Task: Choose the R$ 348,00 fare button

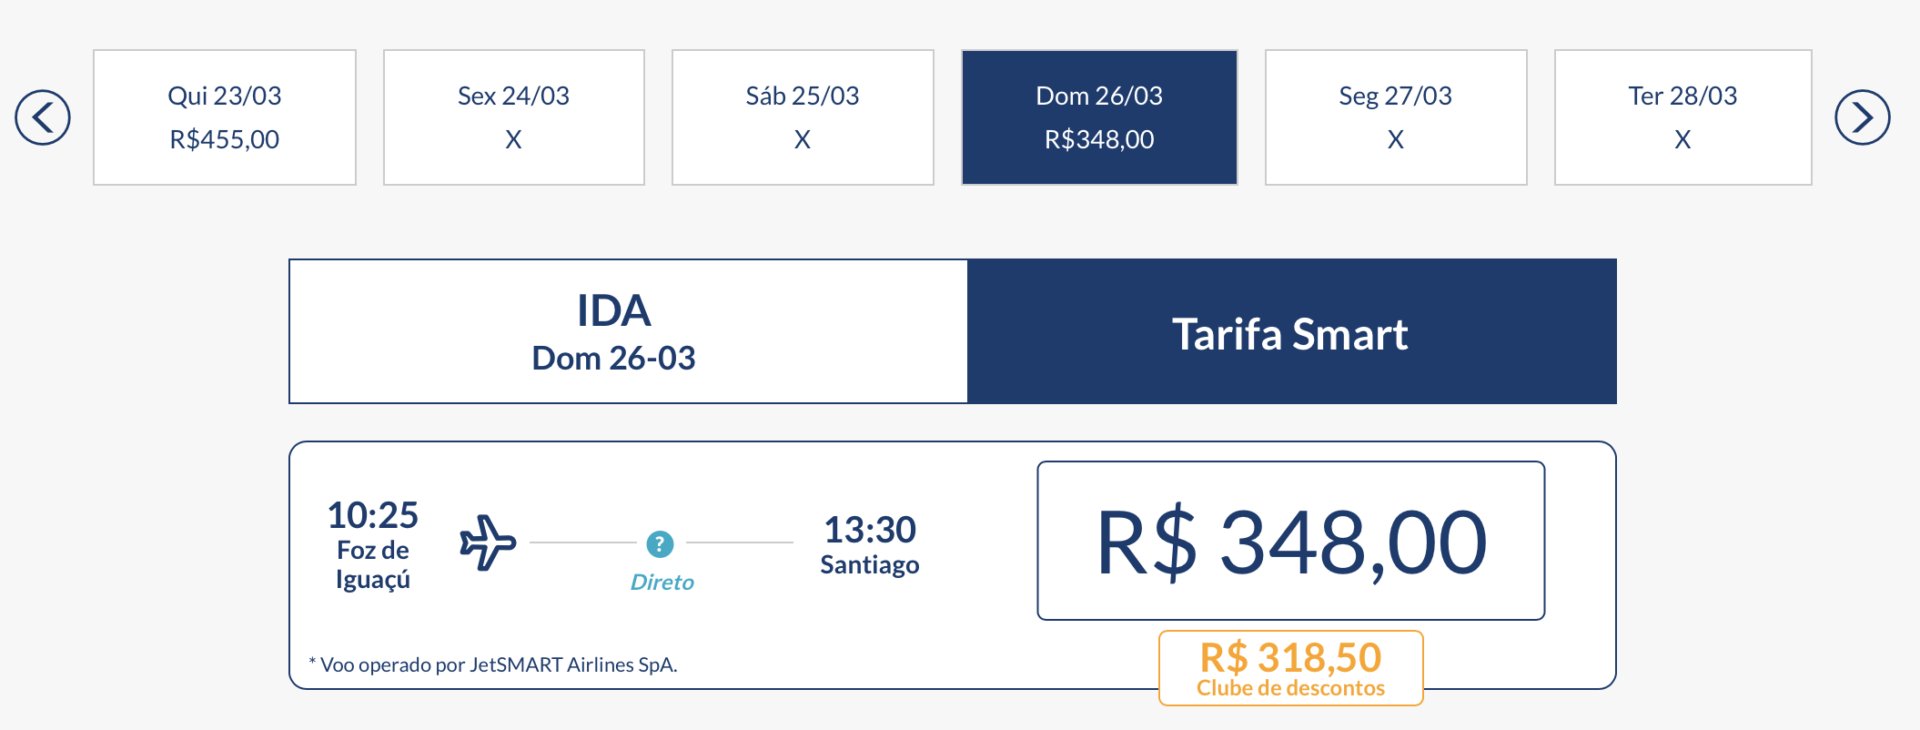Action: tap(1291, 541)
